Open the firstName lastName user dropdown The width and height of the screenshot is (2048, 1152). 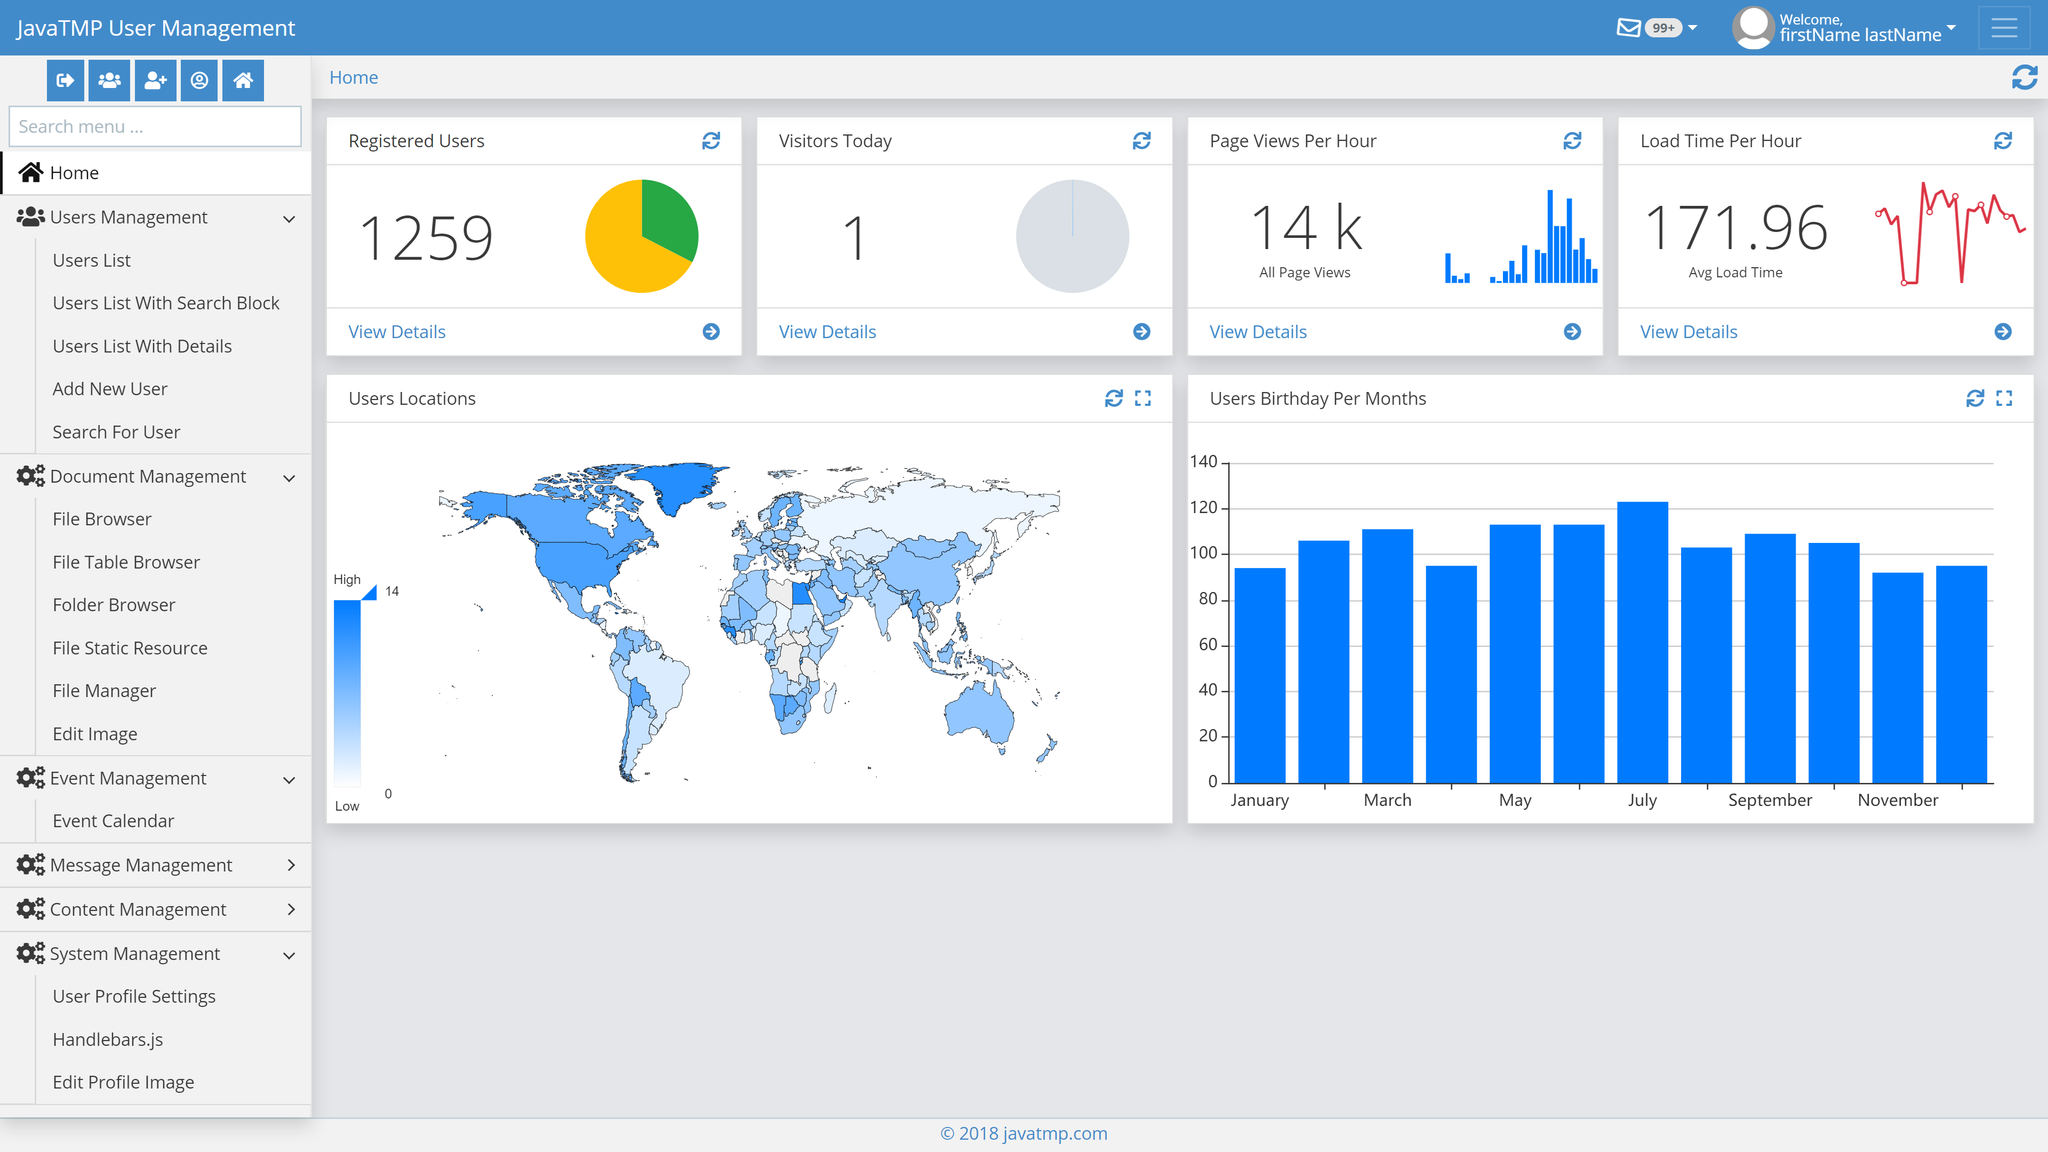tap(1867, 28)
